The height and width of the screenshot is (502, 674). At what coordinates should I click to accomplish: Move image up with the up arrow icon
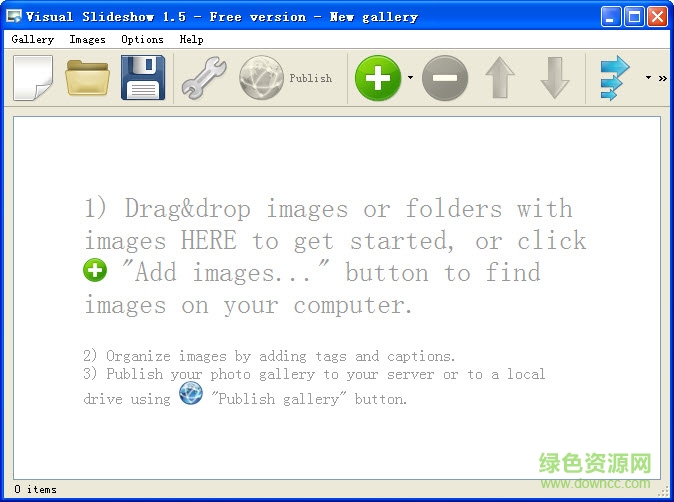(500, 78)
